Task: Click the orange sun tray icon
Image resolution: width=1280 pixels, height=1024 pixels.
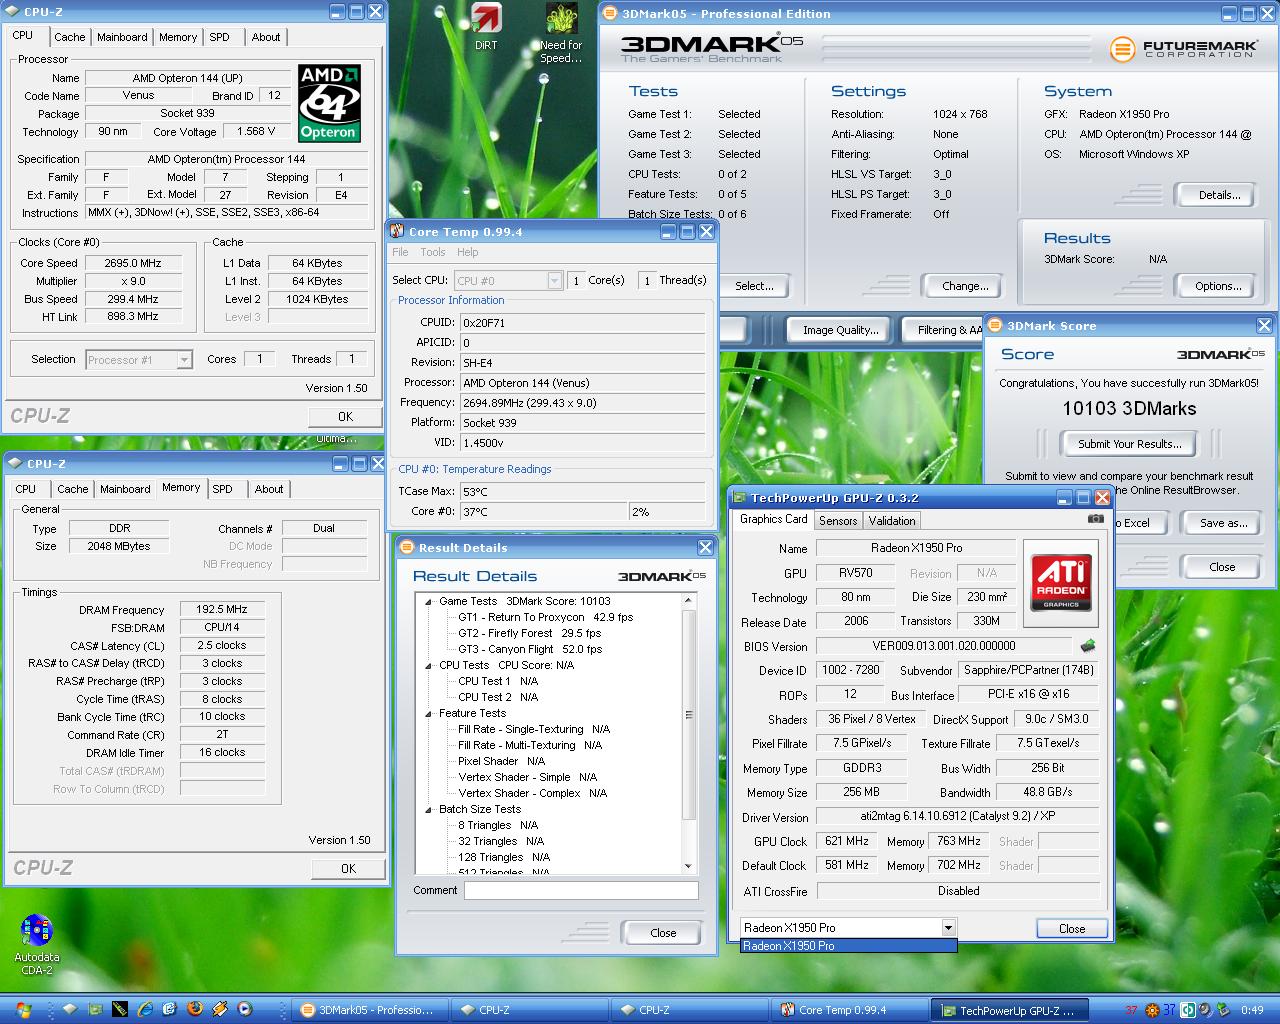Action: tap(1152, 1010)
